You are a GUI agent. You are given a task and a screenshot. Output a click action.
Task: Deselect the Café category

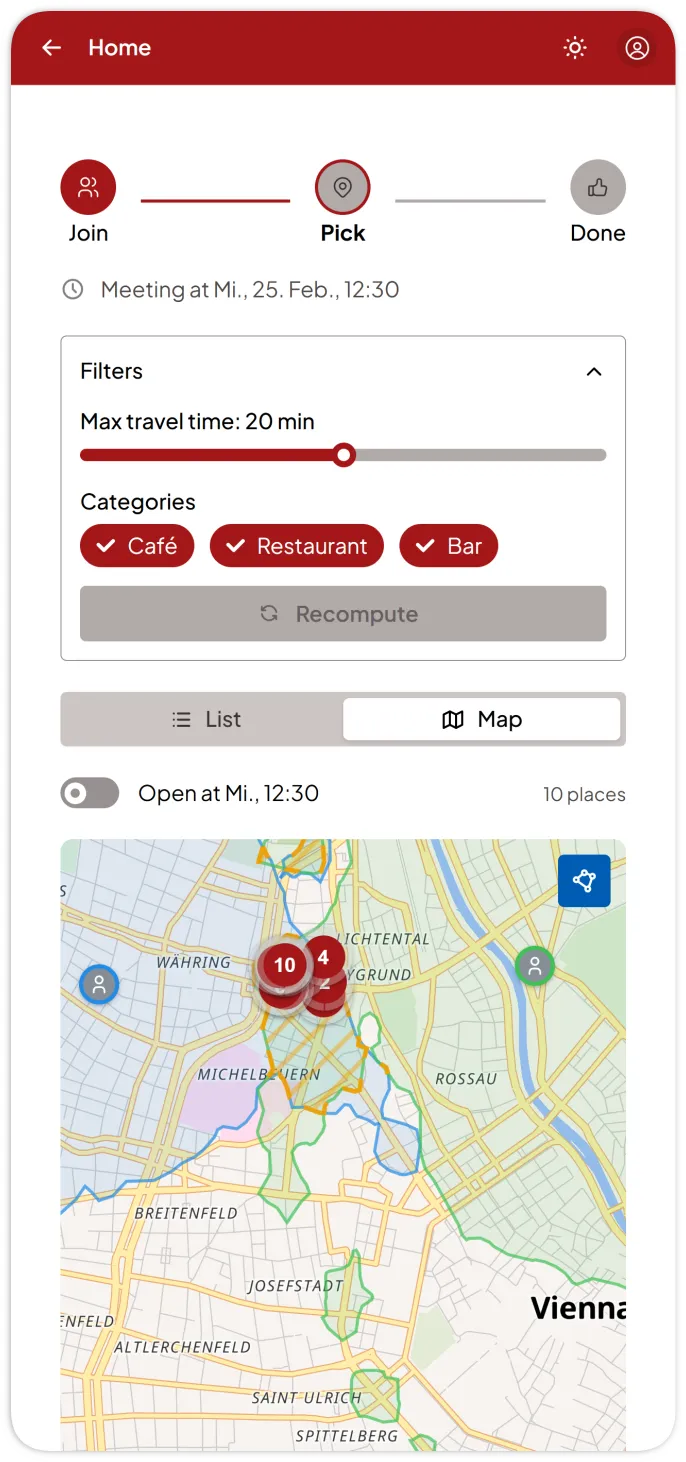(137, 546)
